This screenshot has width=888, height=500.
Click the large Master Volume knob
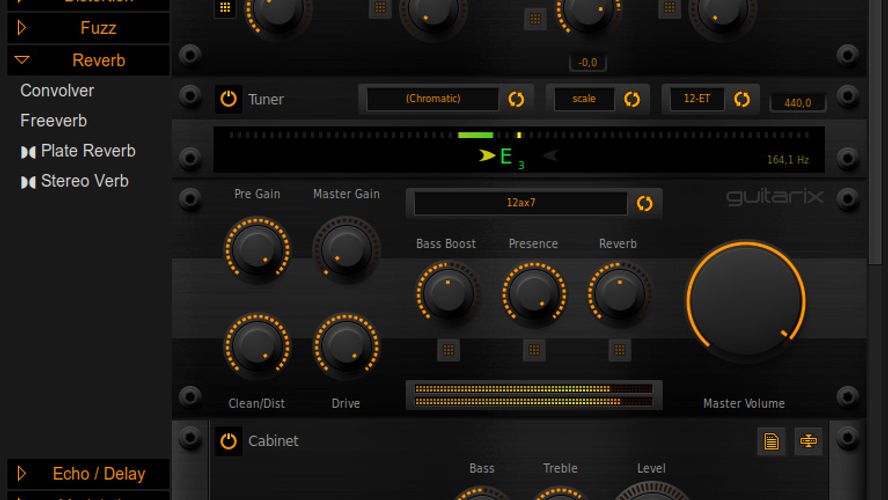[746, 300]
